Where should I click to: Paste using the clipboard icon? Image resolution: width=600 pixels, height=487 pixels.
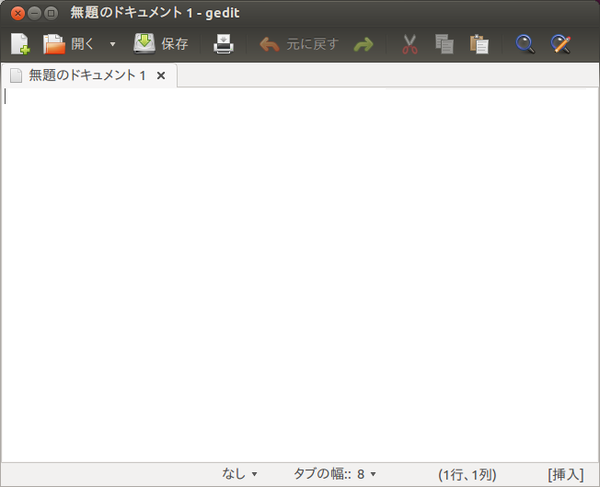(x=479, y=44)
